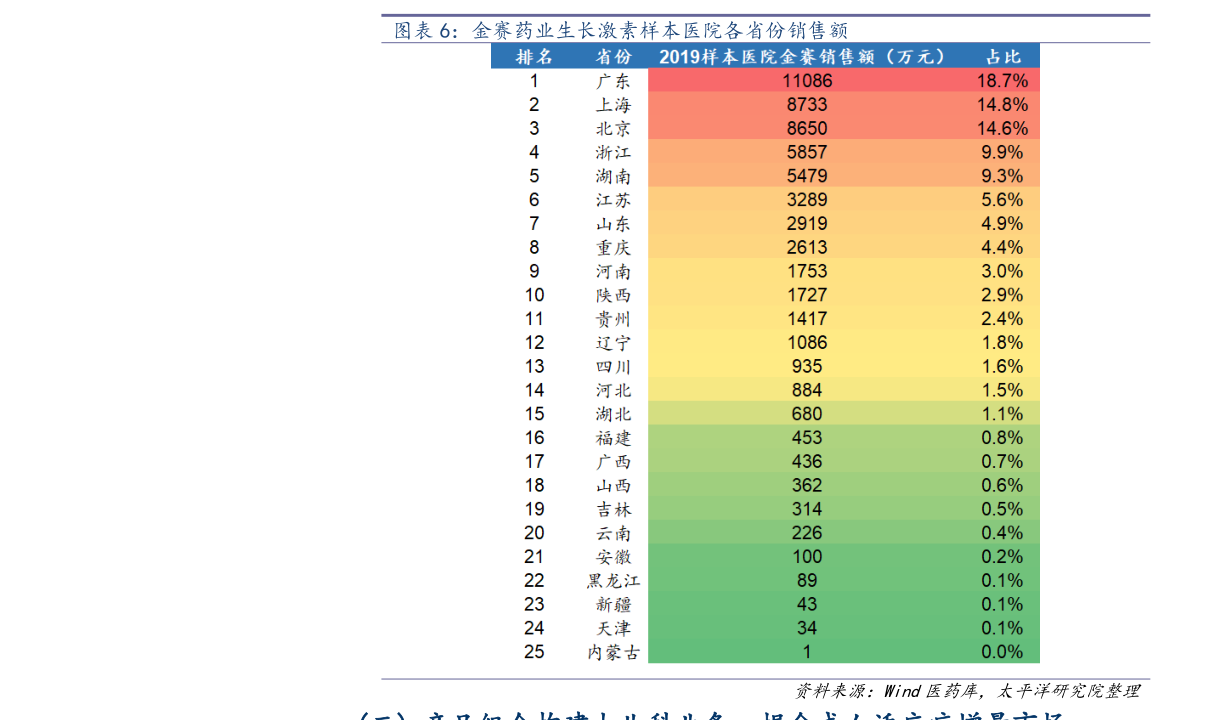Click the sales figure 314
The height and width of the screenshot is (720, 1225).
click(x=807, y=509)
